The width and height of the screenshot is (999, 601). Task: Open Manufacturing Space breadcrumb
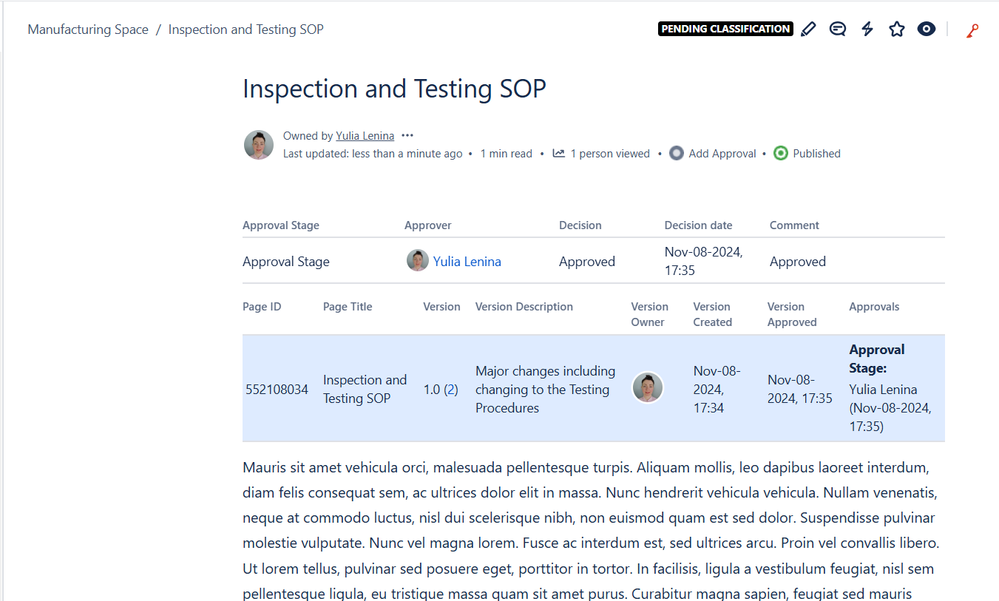tap(88, 29)
